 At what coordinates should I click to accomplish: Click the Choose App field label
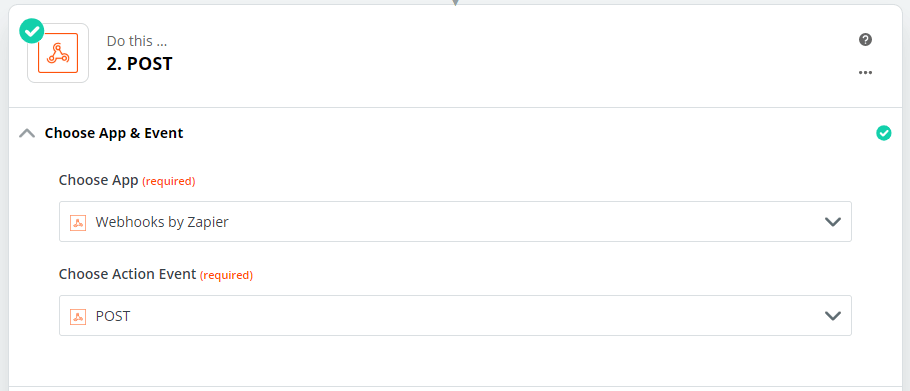point(99,180)
